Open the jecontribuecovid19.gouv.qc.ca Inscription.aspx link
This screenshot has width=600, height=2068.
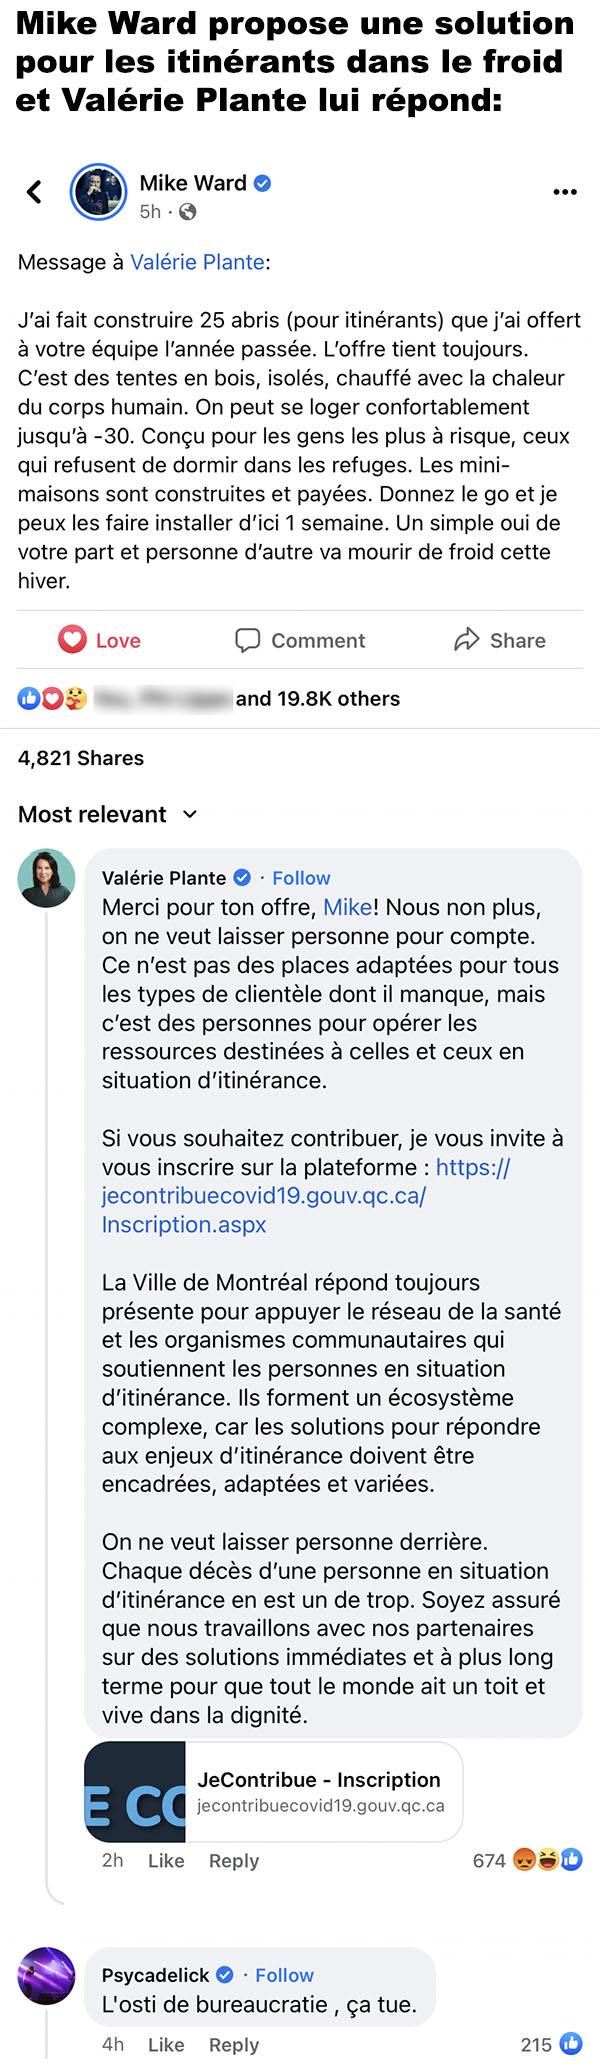click(x=306, y=1196)
